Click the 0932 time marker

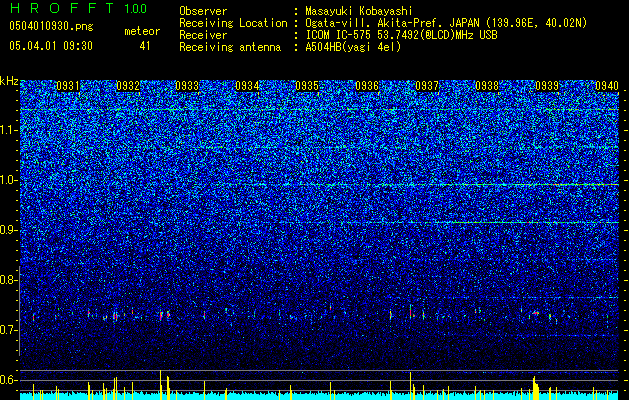(x=128, y=86)
